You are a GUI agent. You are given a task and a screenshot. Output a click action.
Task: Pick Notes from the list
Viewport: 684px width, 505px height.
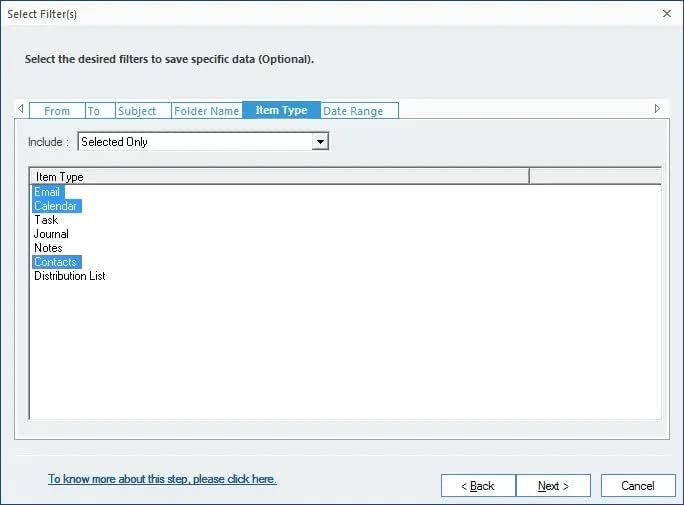[x=48, y=248]
